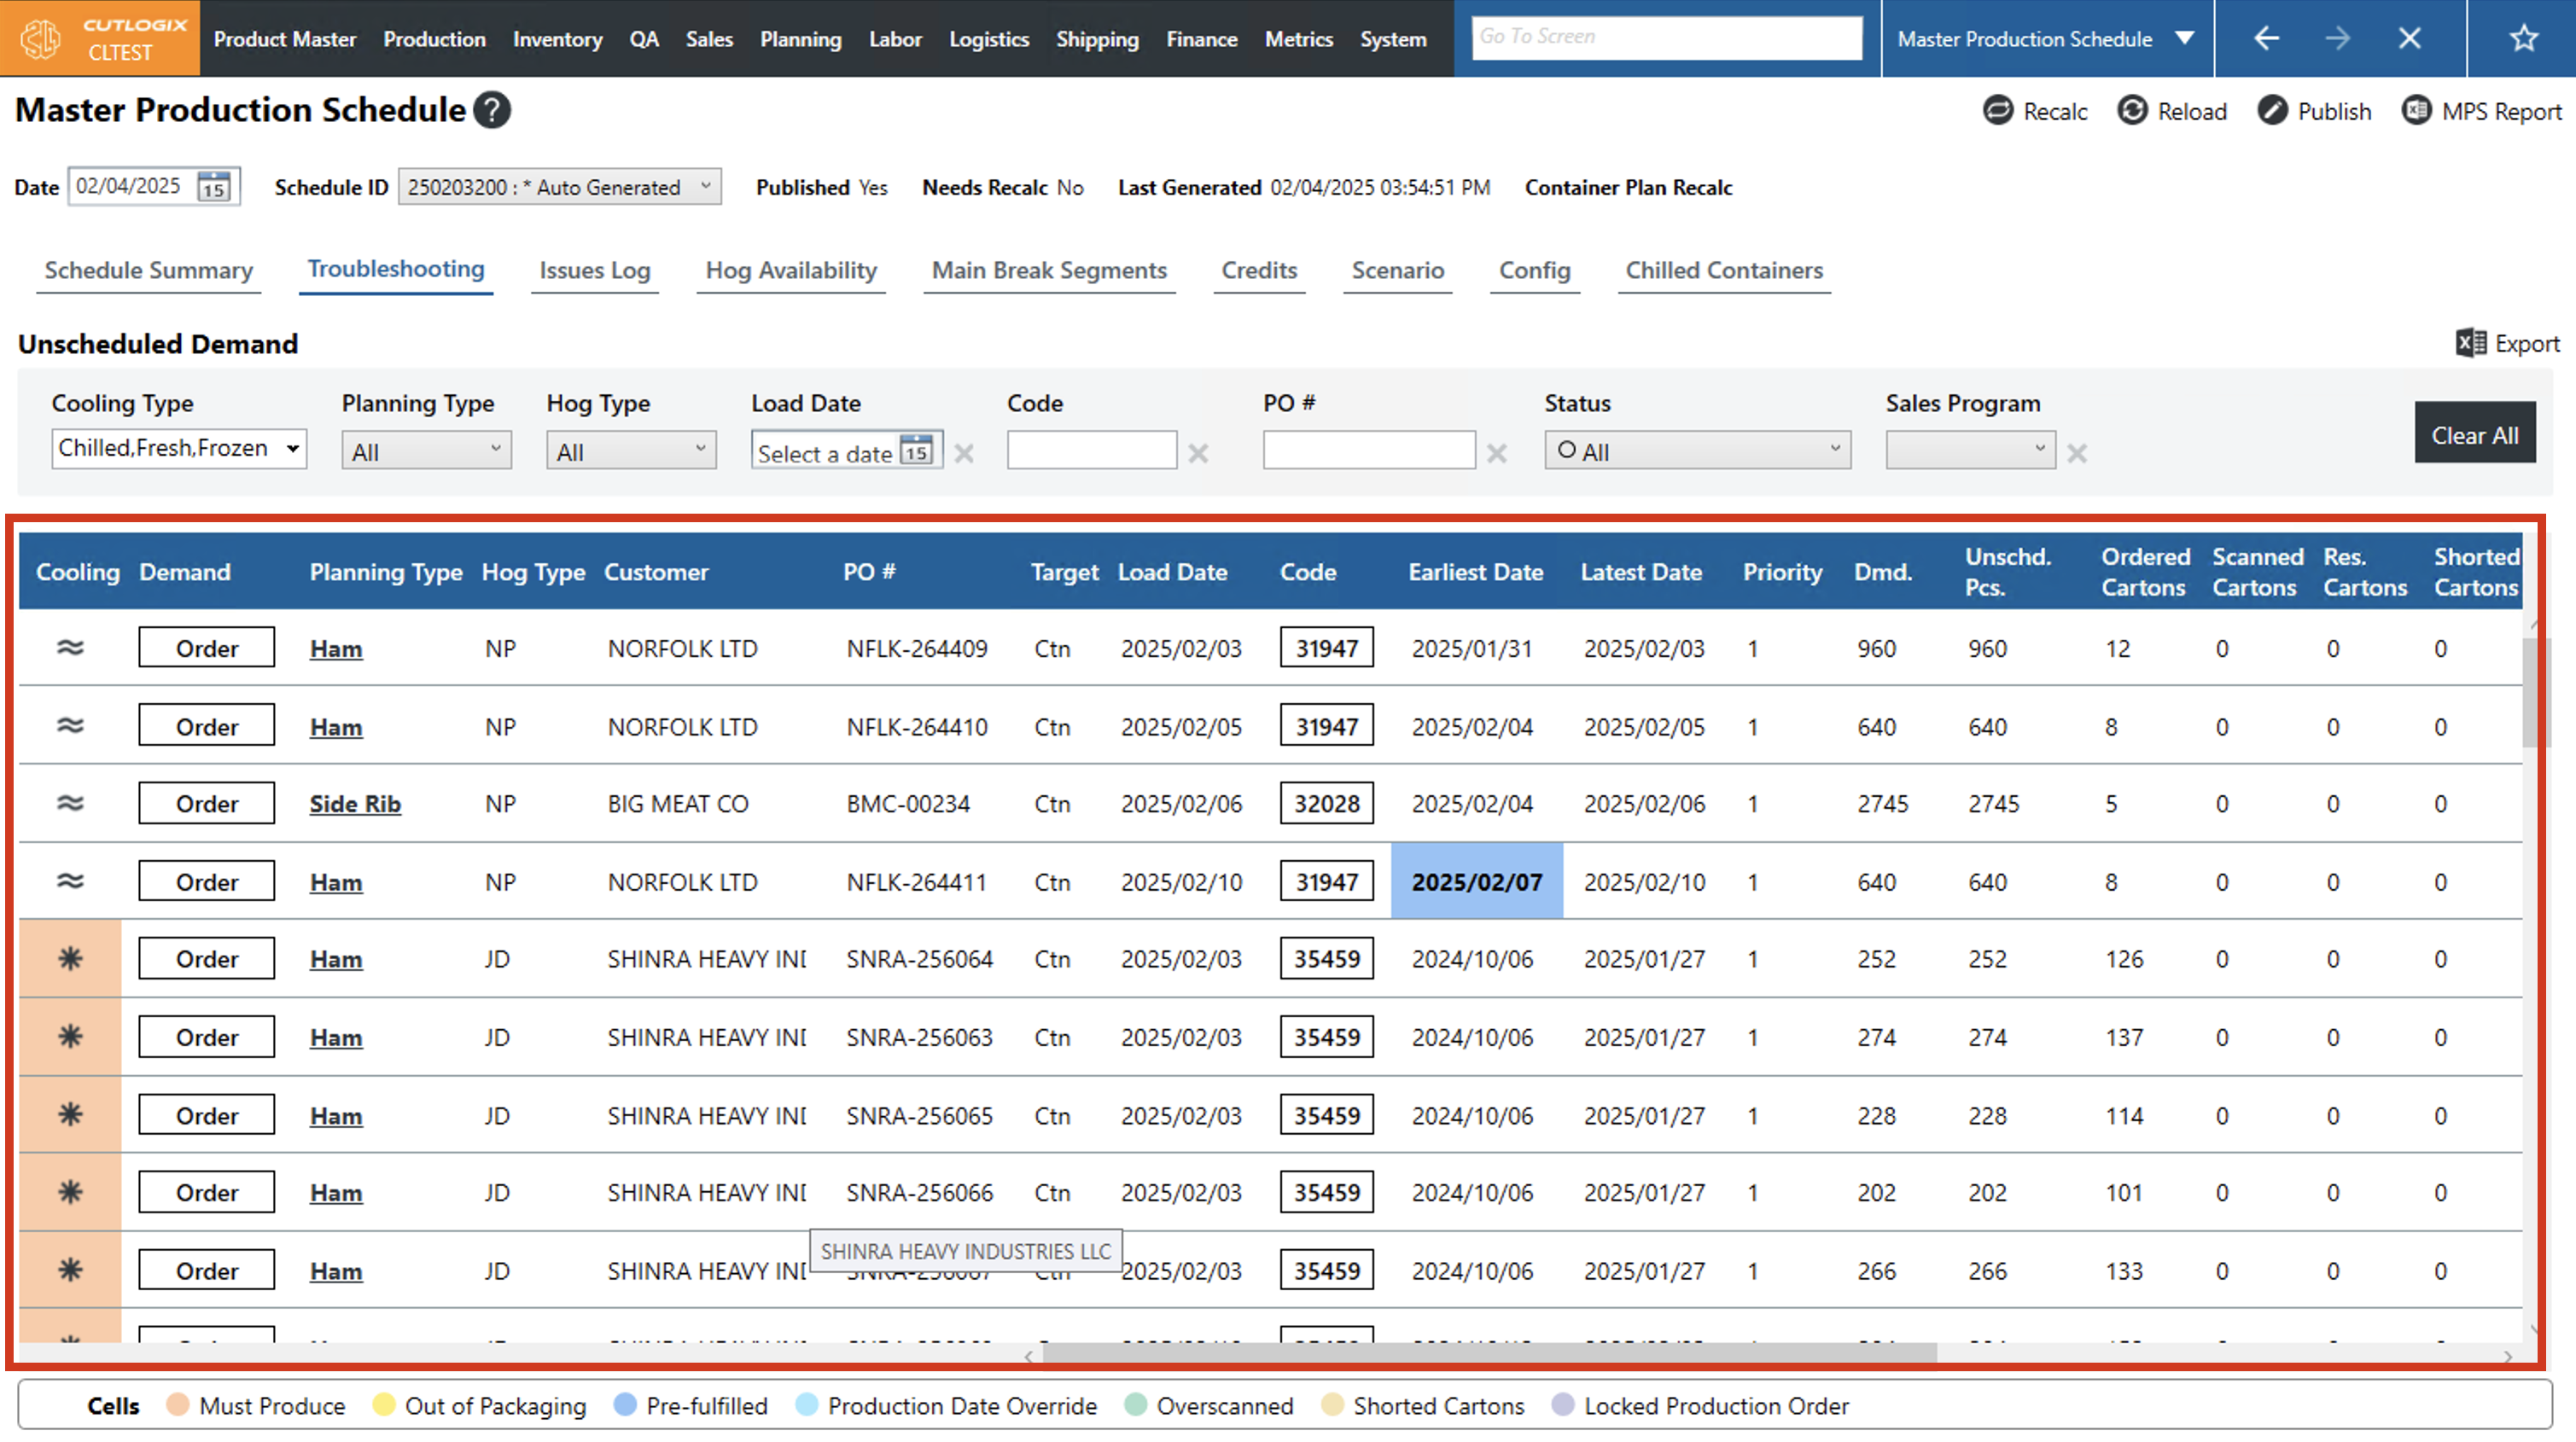Clear the PO # filter with X
The width and height of the screenshot is (2576, 1442).
[x=1496, y=453]
